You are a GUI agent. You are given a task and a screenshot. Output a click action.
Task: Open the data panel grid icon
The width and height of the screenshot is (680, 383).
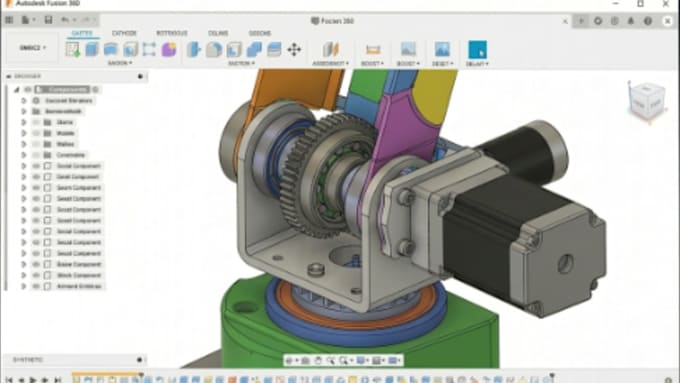click(9, 20)
